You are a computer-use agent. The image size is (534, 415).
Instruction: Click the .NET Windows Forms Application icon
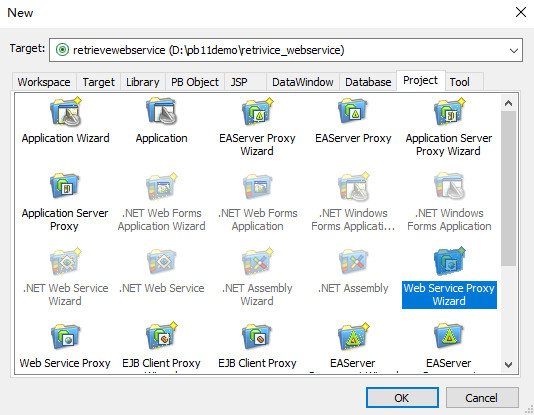[449, 186]
